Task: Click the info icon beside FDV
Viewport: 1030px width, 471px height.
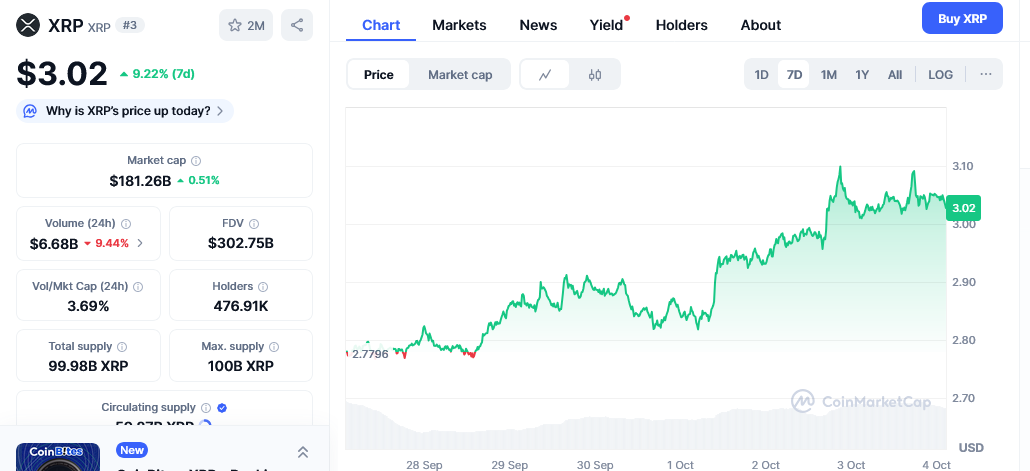Action: coord(253,224)
